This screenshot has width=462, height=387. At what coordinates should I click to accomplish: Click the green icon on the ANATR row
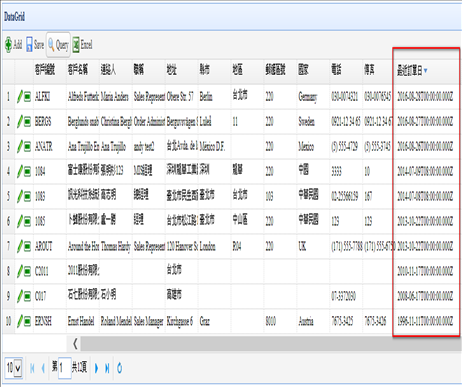coord(27,147)
